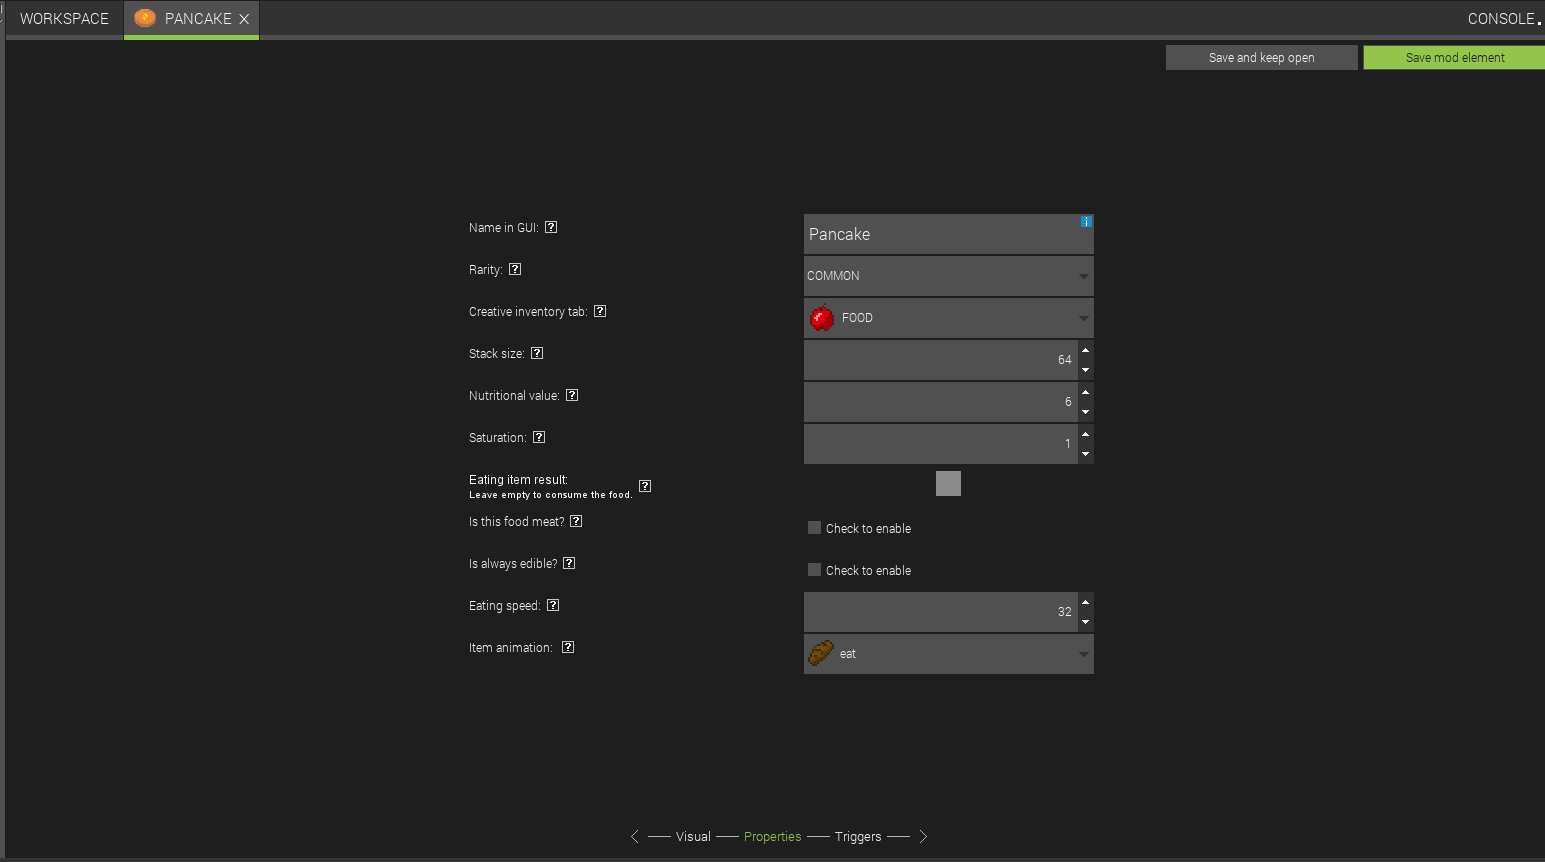Switch to the WORKSPACE tab
The height and width of the screenshot is (862, 1545).
tap(63, 18)
